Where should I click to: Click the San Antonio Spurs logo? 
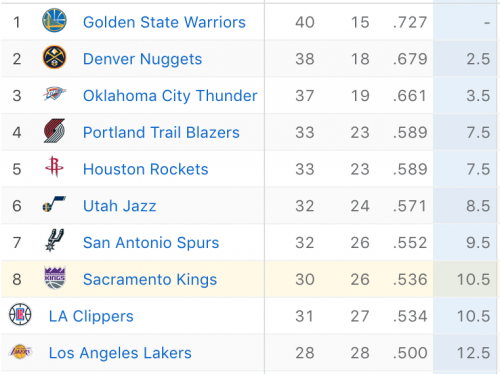(54, 240)
